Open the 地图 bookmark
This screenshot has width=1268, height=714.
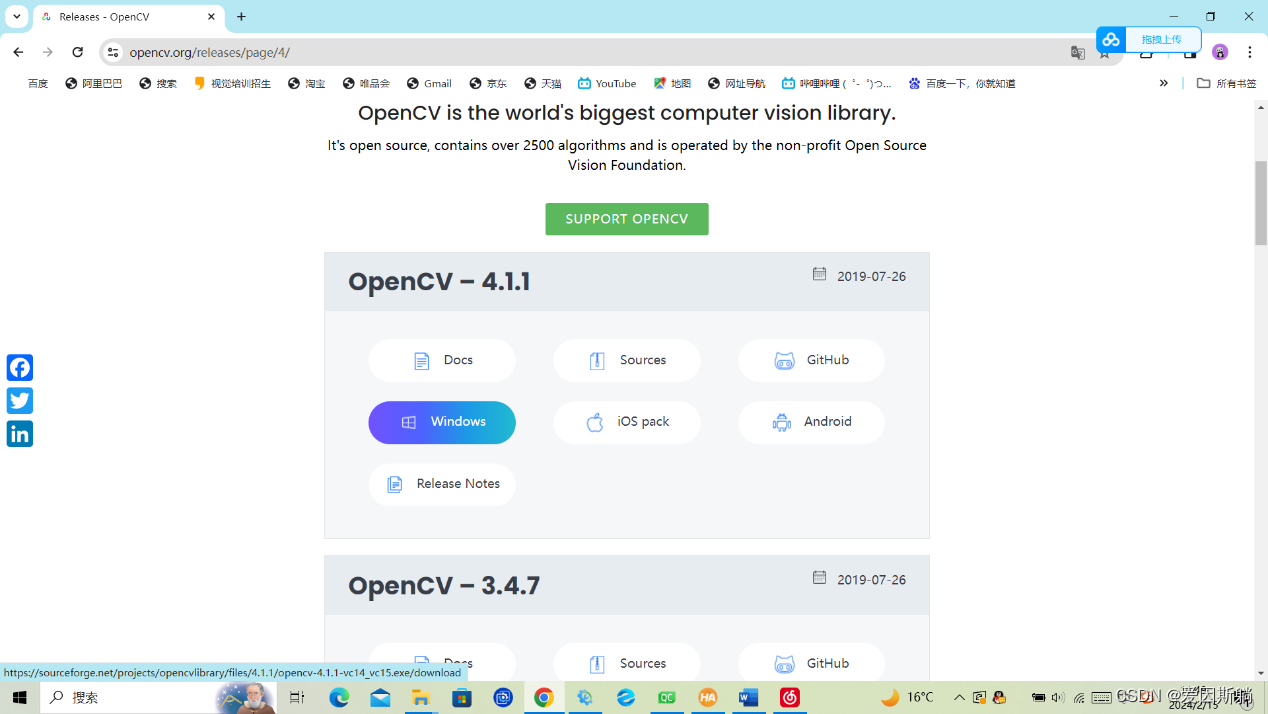point(672,83)
